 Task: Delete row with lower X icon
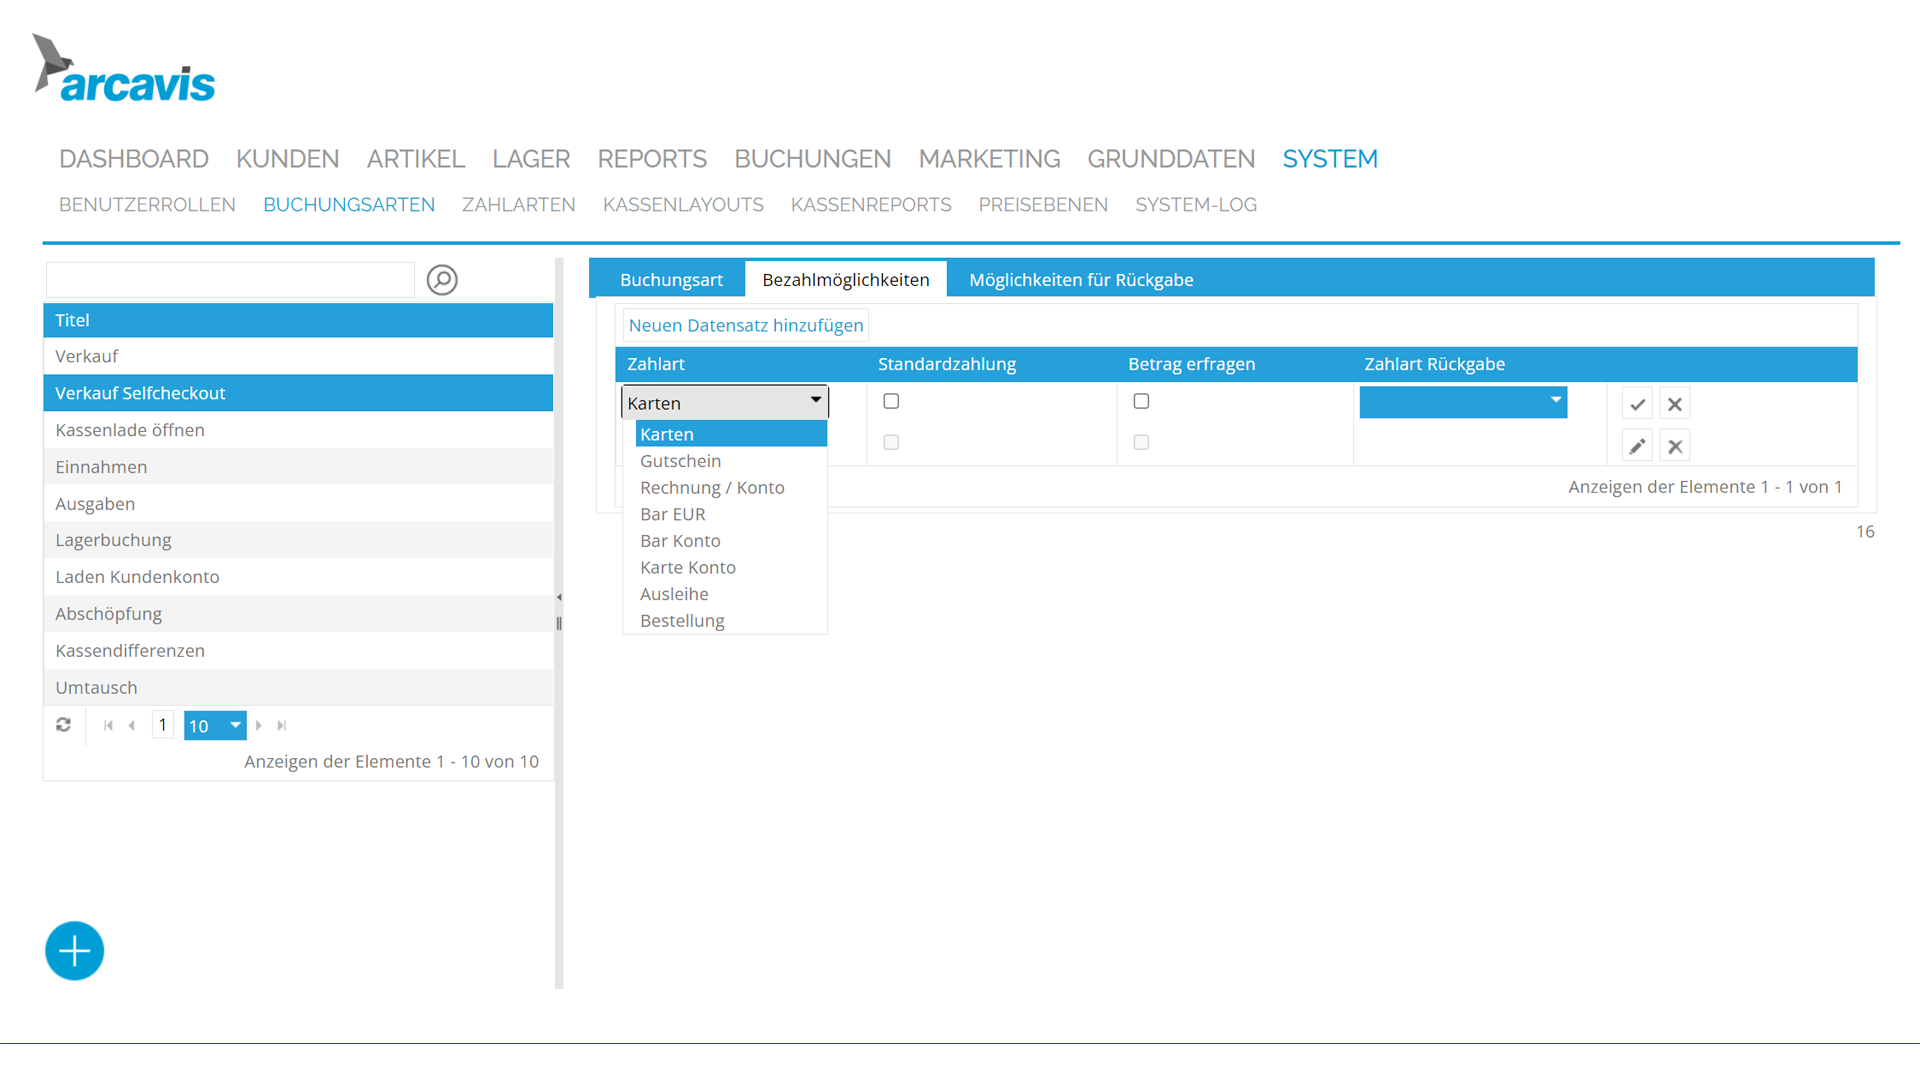pyautogui.click(x=1675, y=446)
